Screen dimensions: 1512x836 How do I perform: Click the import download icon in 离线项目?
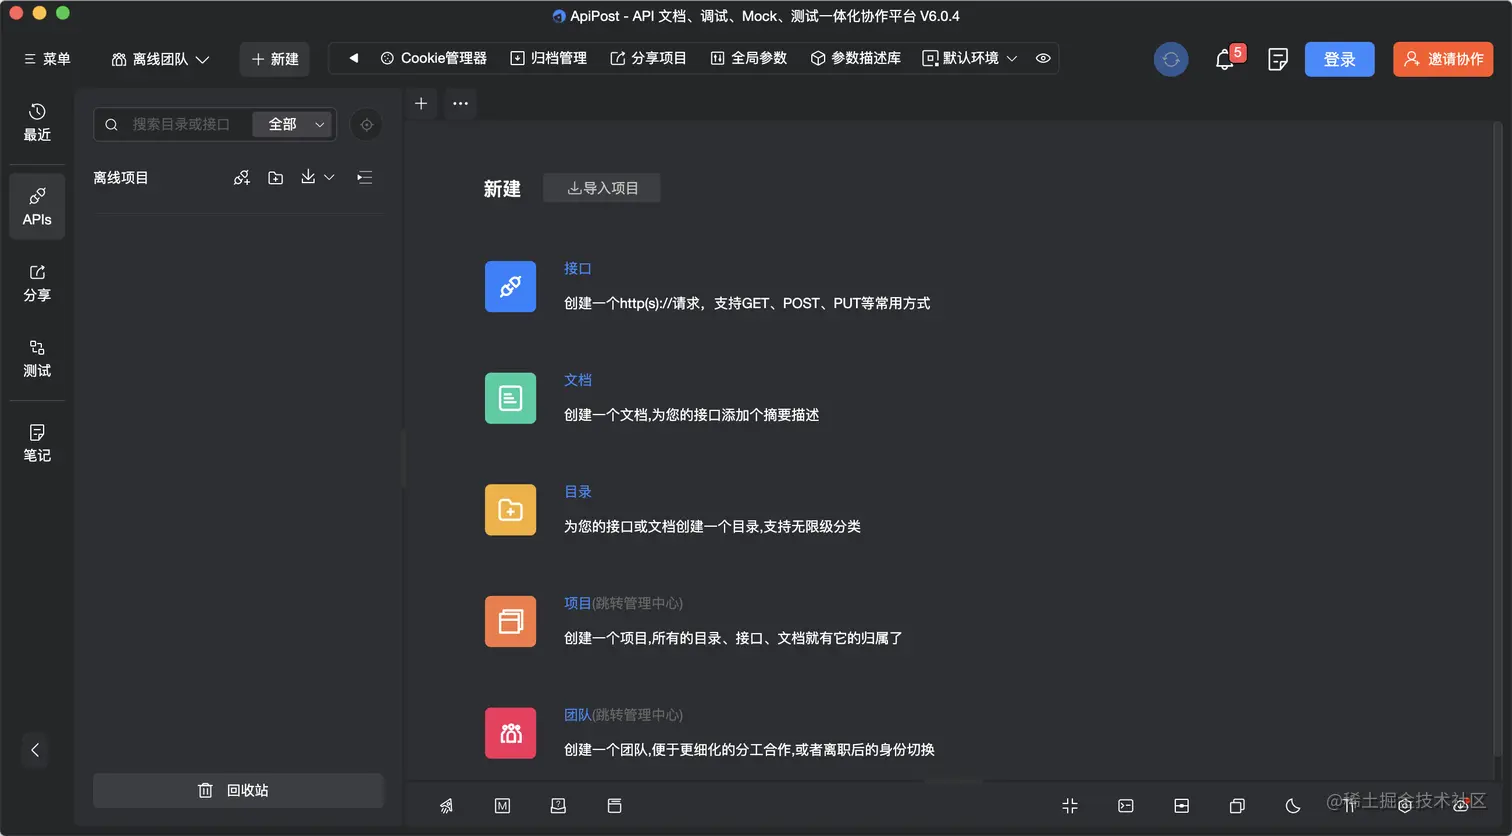(x=308, y=177)
